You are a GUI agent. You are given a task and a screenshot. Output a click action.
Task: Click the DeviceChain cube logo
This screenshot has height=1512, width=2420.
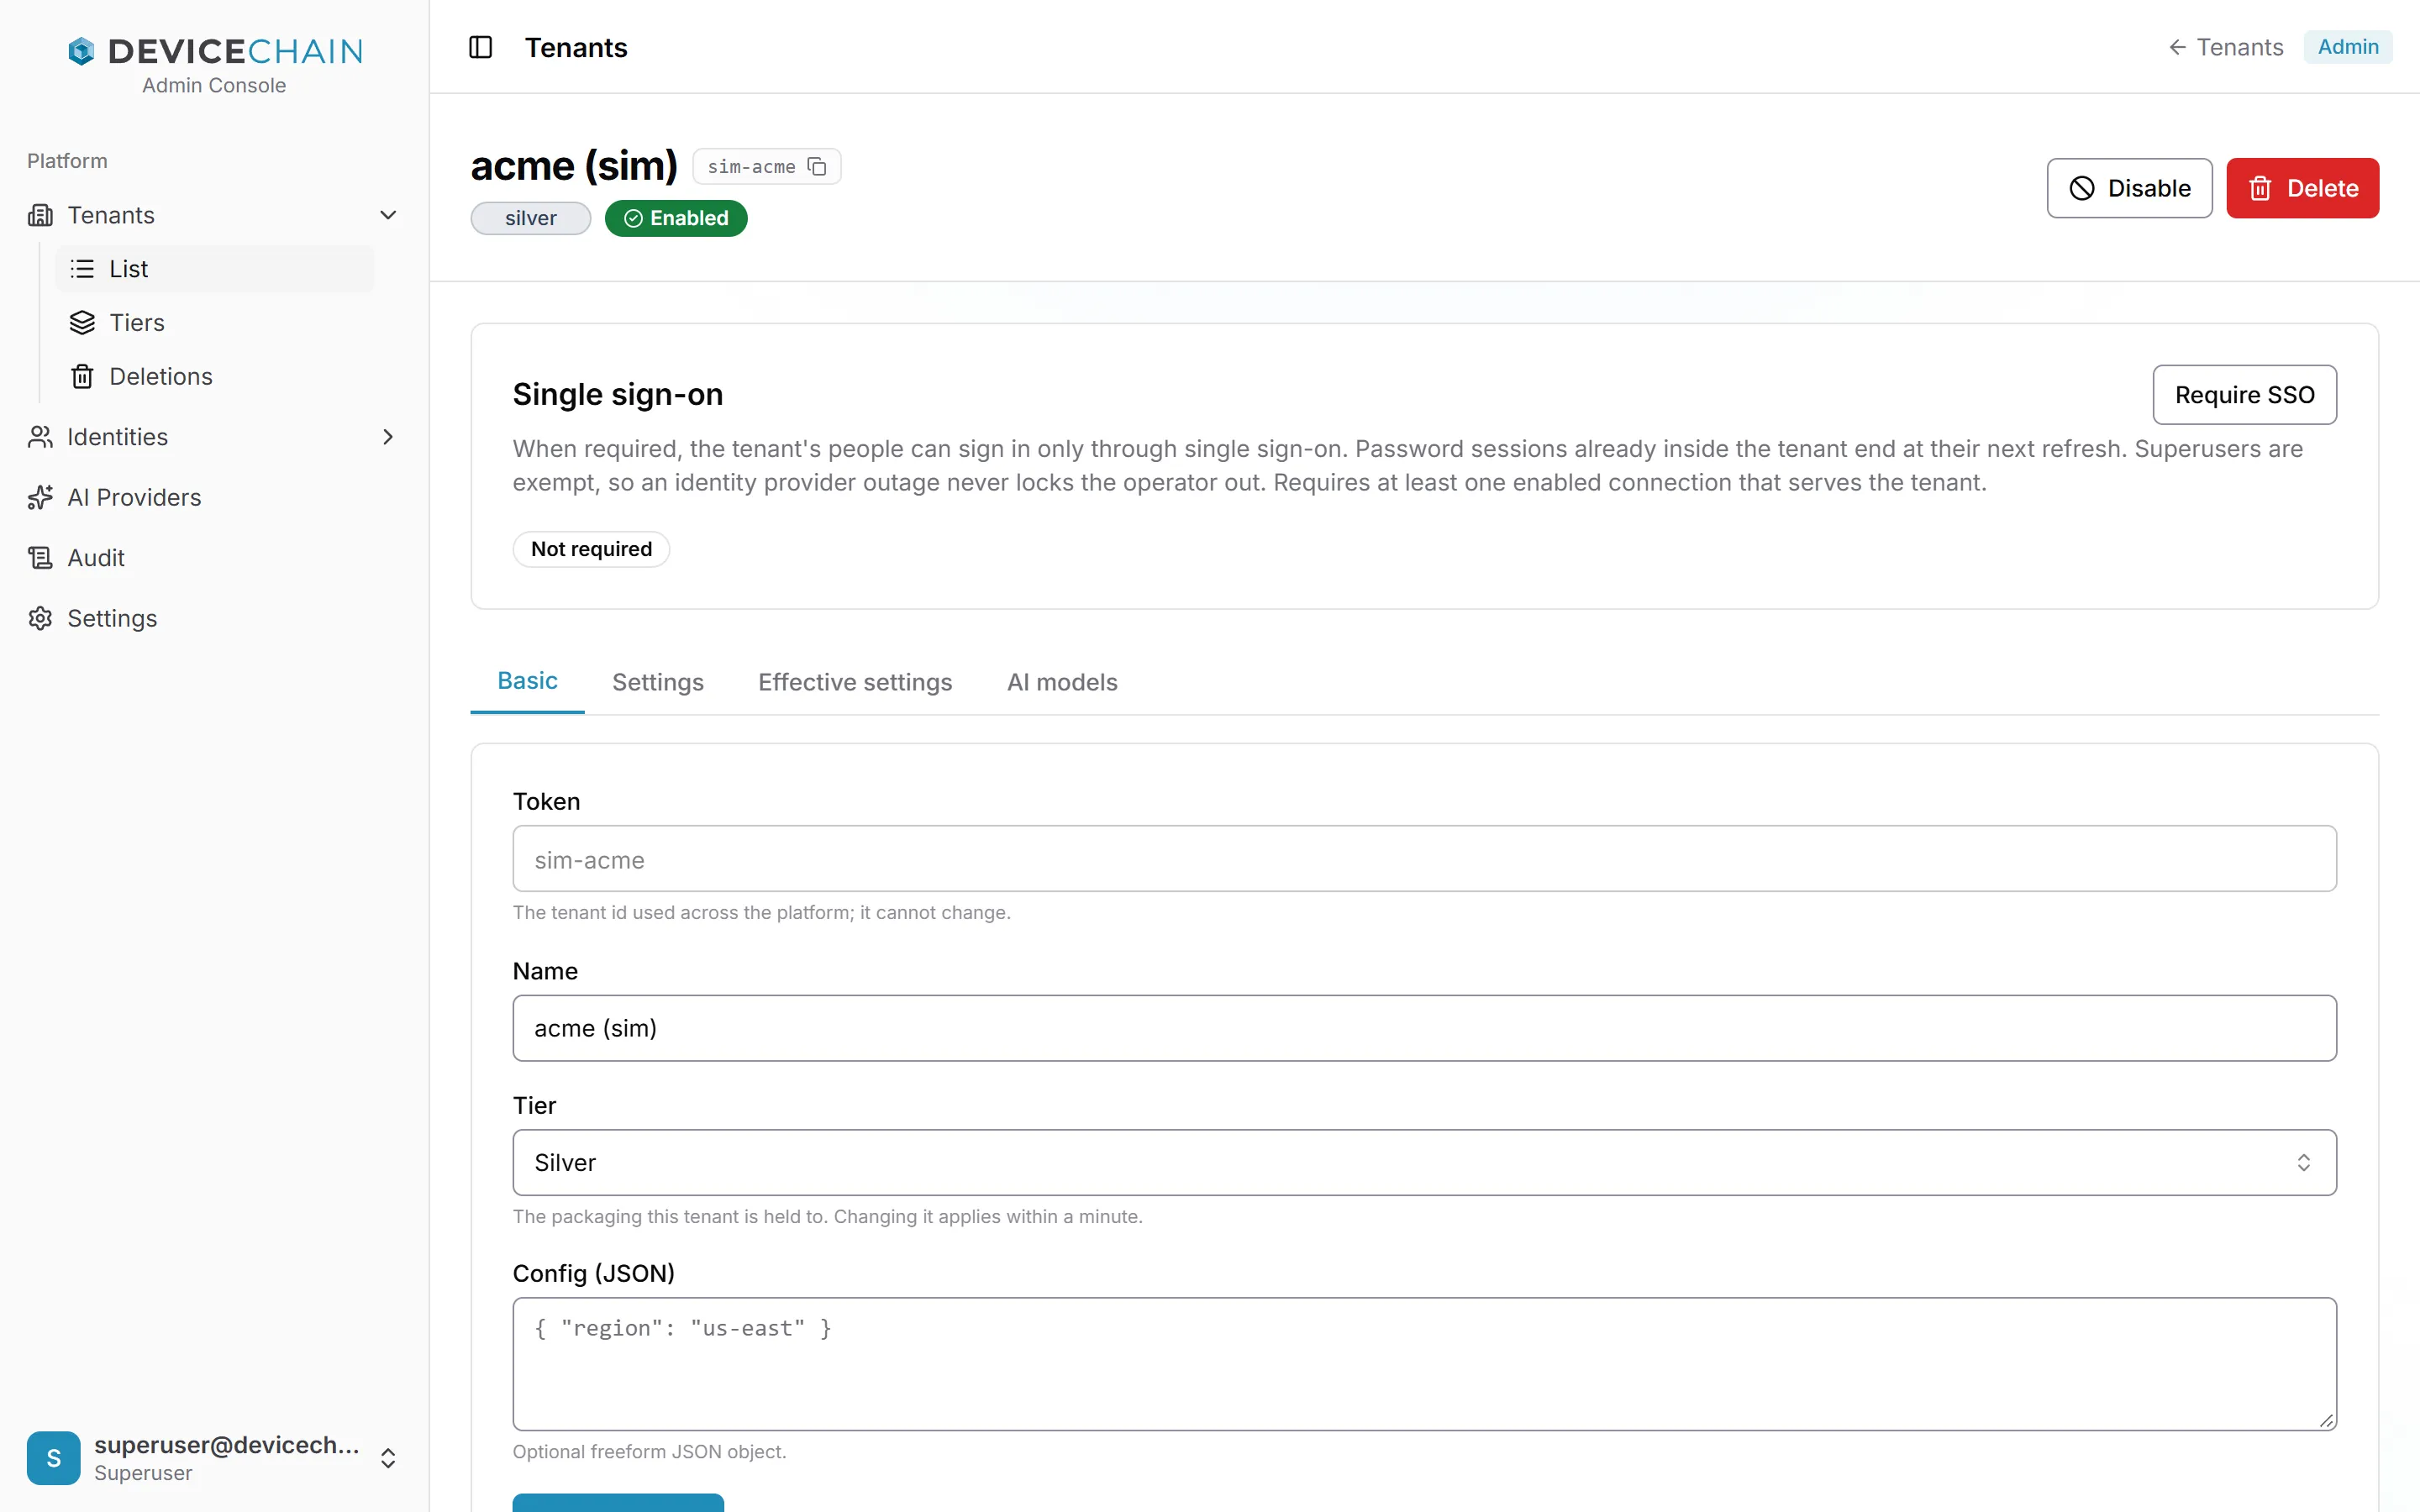[81, 51]
